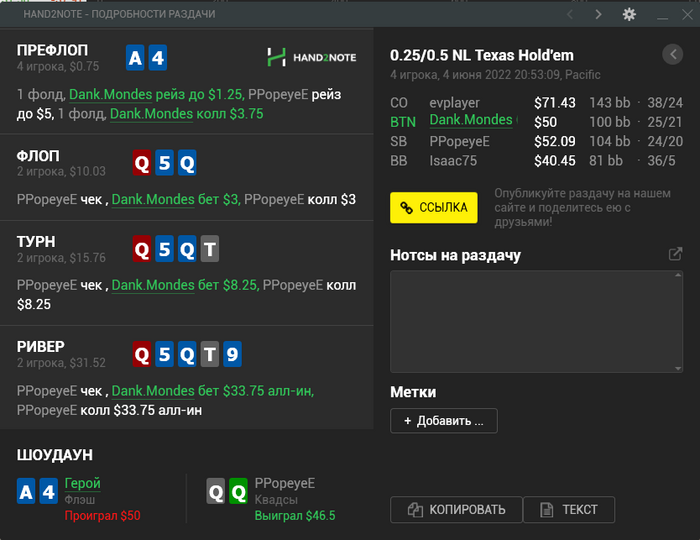Select PPopeyeE in the SB row
Image resolution: width=700 pixels, height=540 pixels.
pos(459,141)
